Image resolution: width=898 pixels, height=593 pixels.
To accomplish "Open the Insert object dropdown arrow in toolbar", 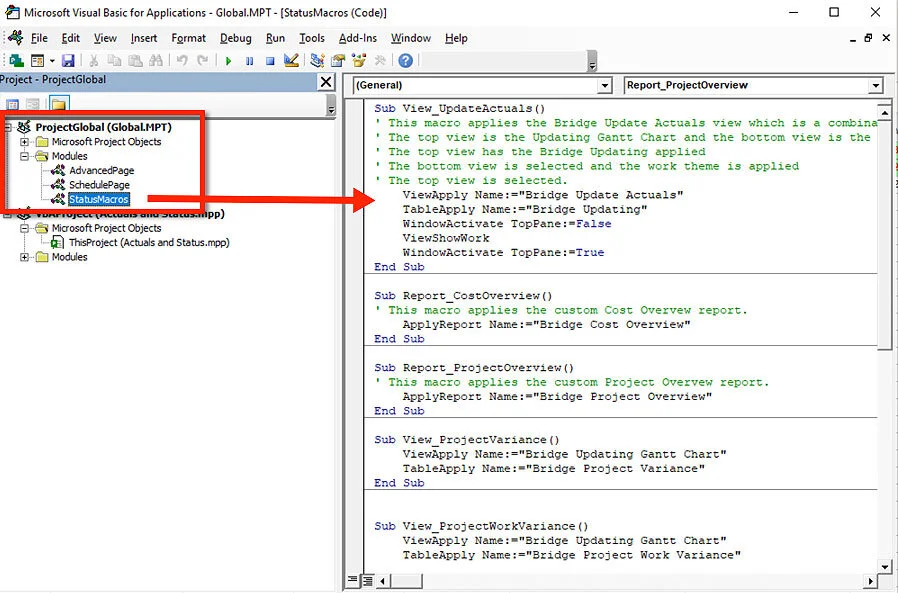I will click(52, 60).
